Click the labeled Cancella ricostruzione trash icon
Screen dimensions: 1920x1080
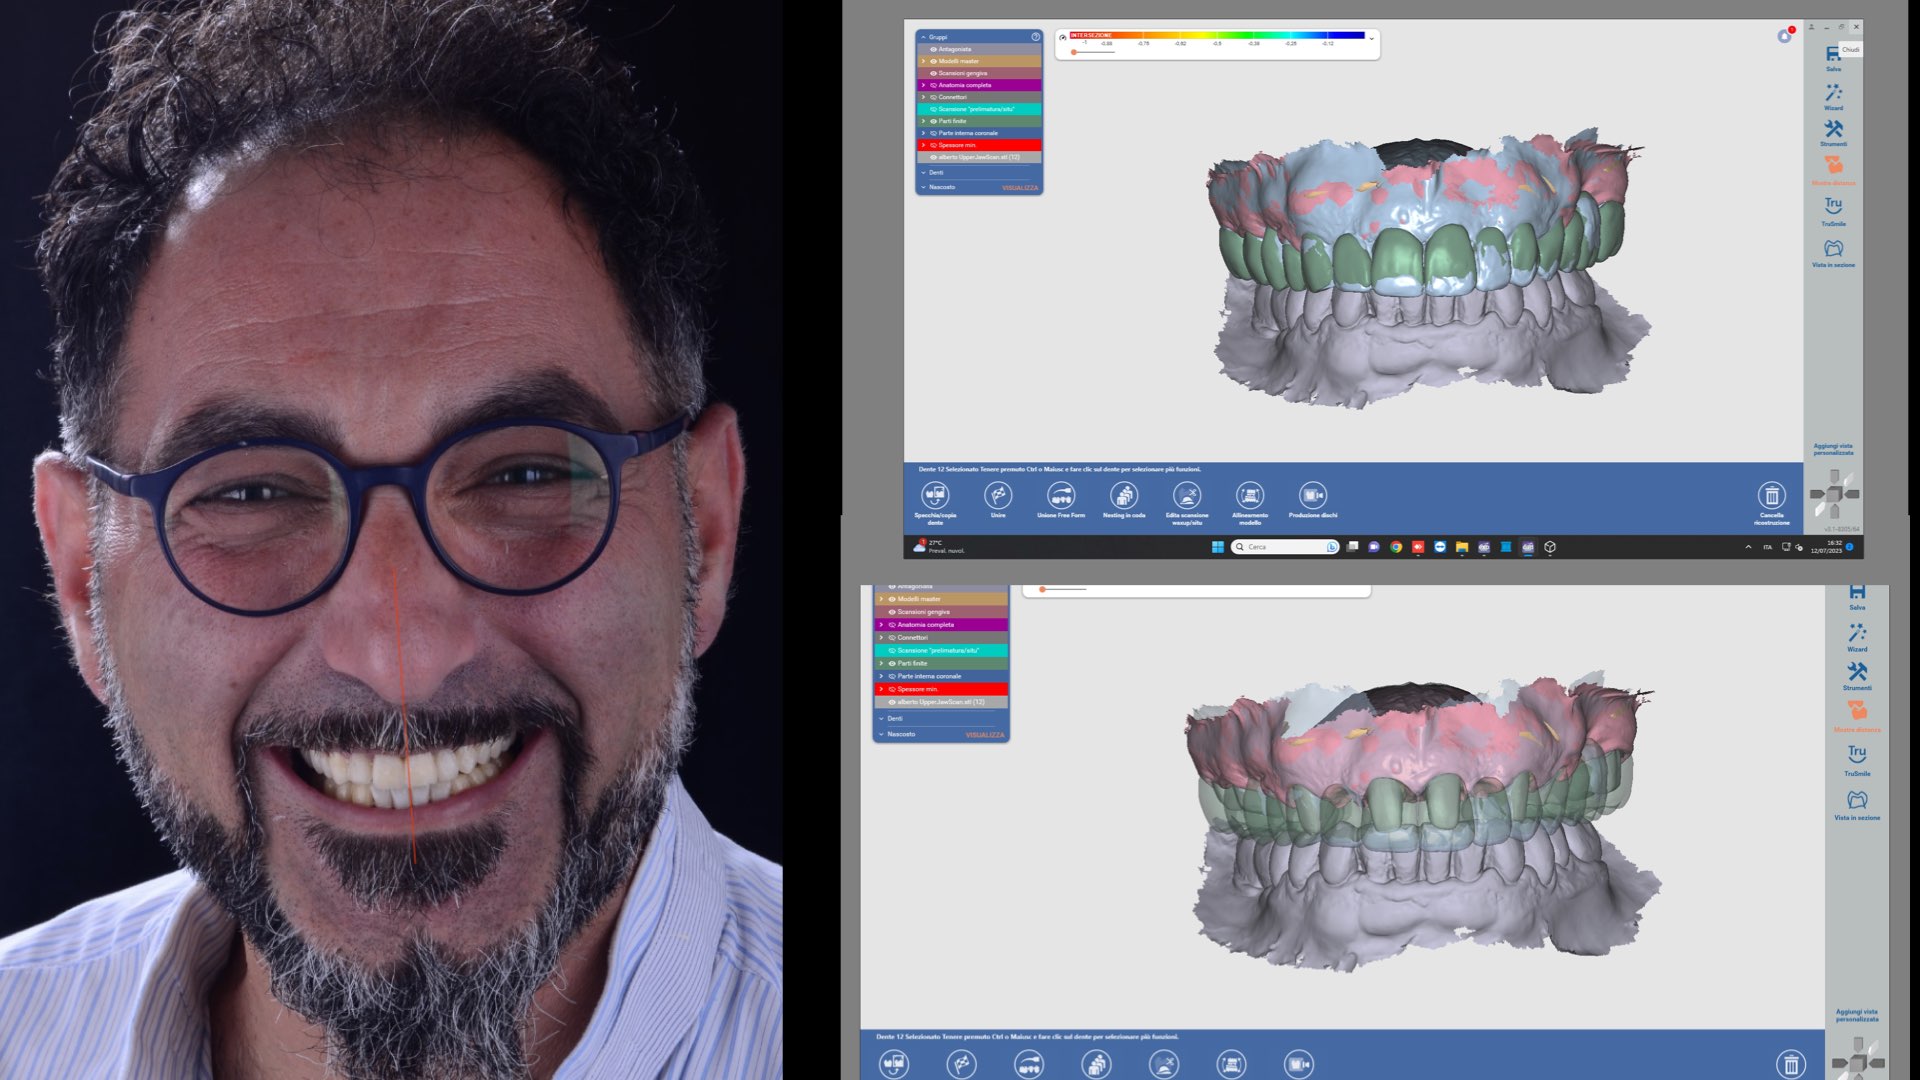coord(1771,495)
